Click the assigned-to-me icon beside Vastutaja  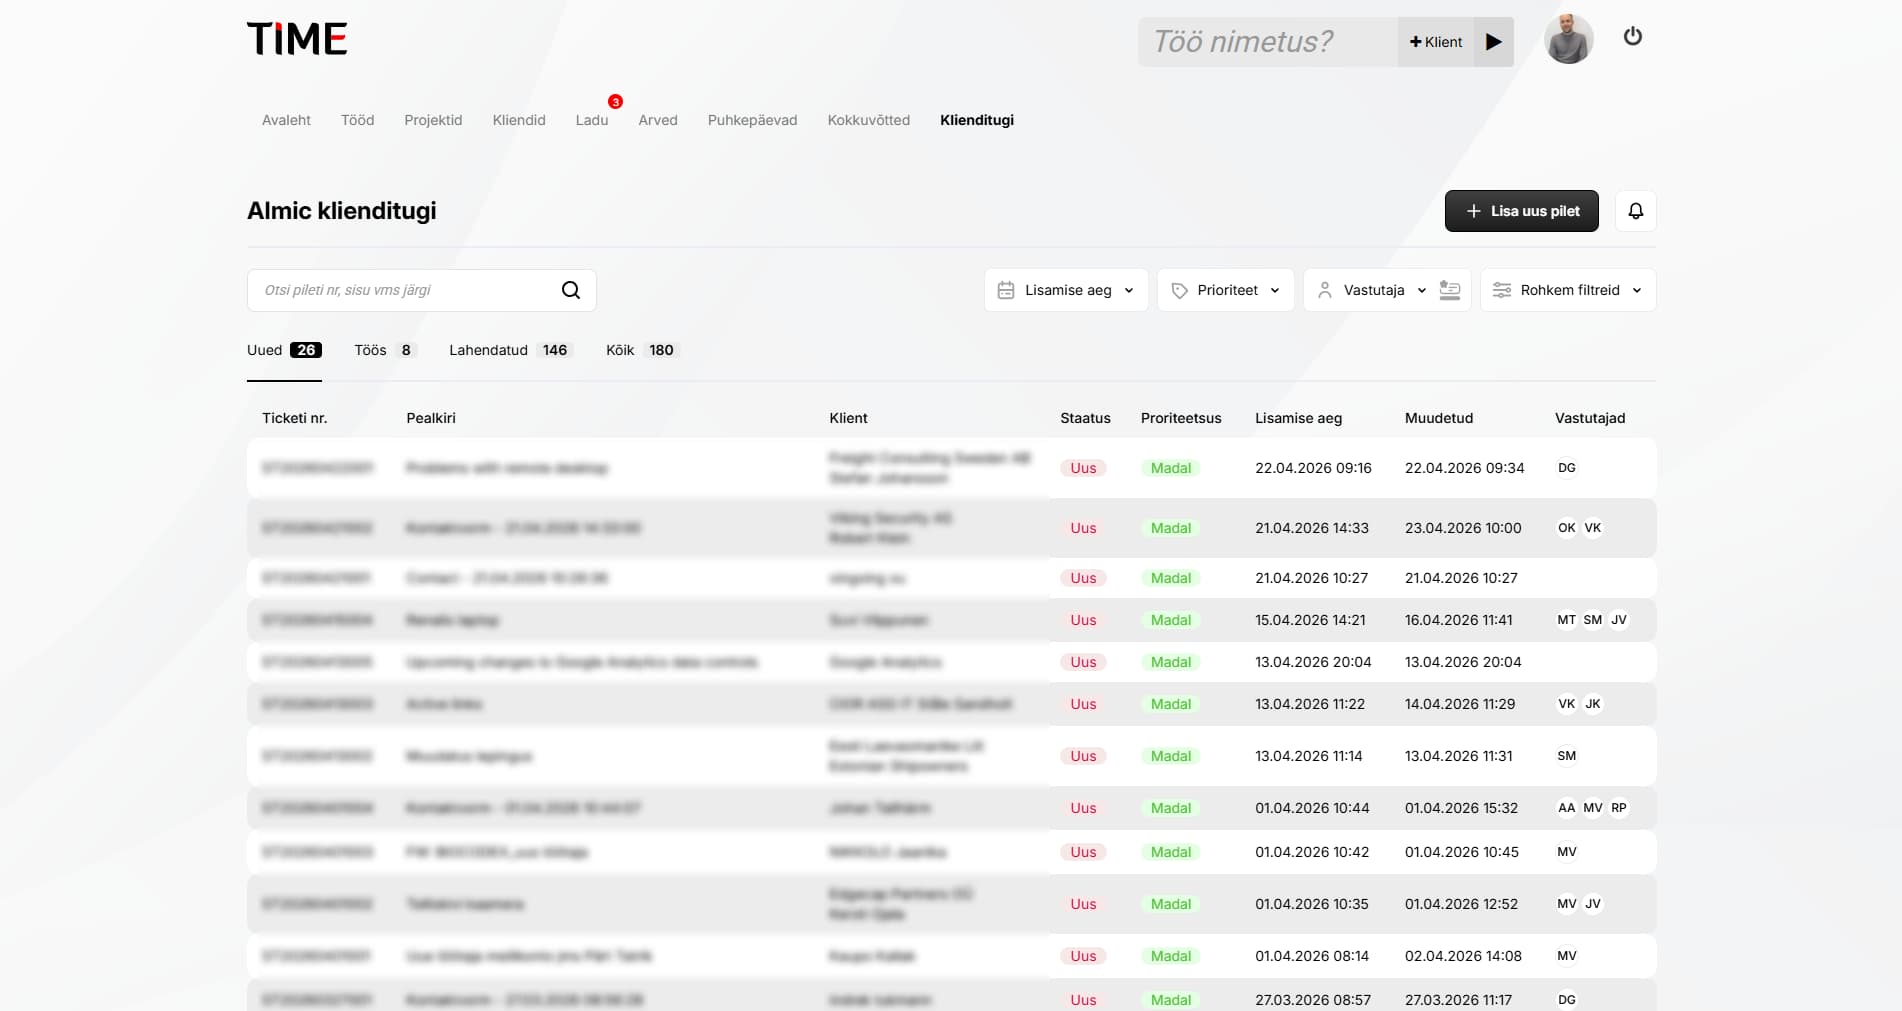pos(1449,290)
